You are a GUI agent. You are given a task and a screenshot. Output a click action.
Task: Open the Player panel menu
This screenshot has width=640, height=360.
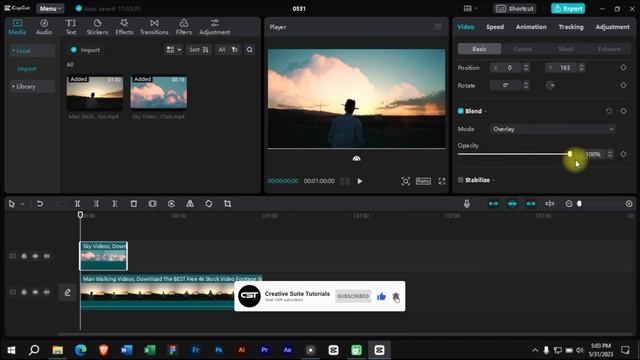tap(438, 27)
